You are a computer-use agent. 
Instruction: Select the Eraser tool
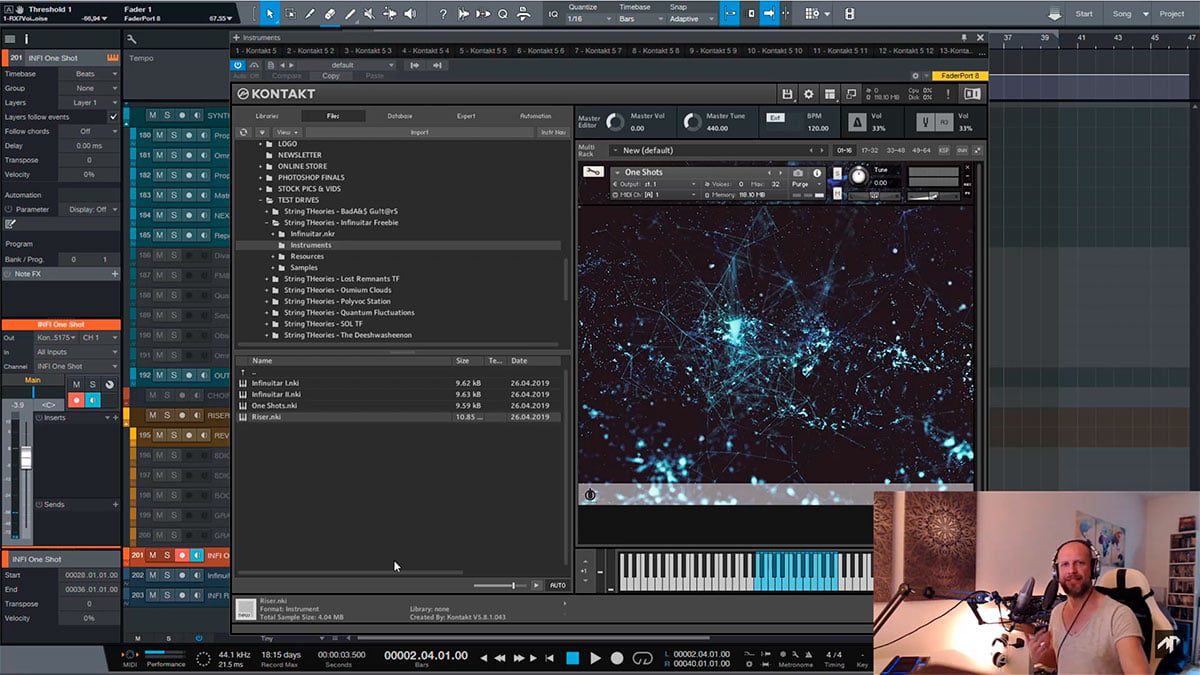coord(330,14)
